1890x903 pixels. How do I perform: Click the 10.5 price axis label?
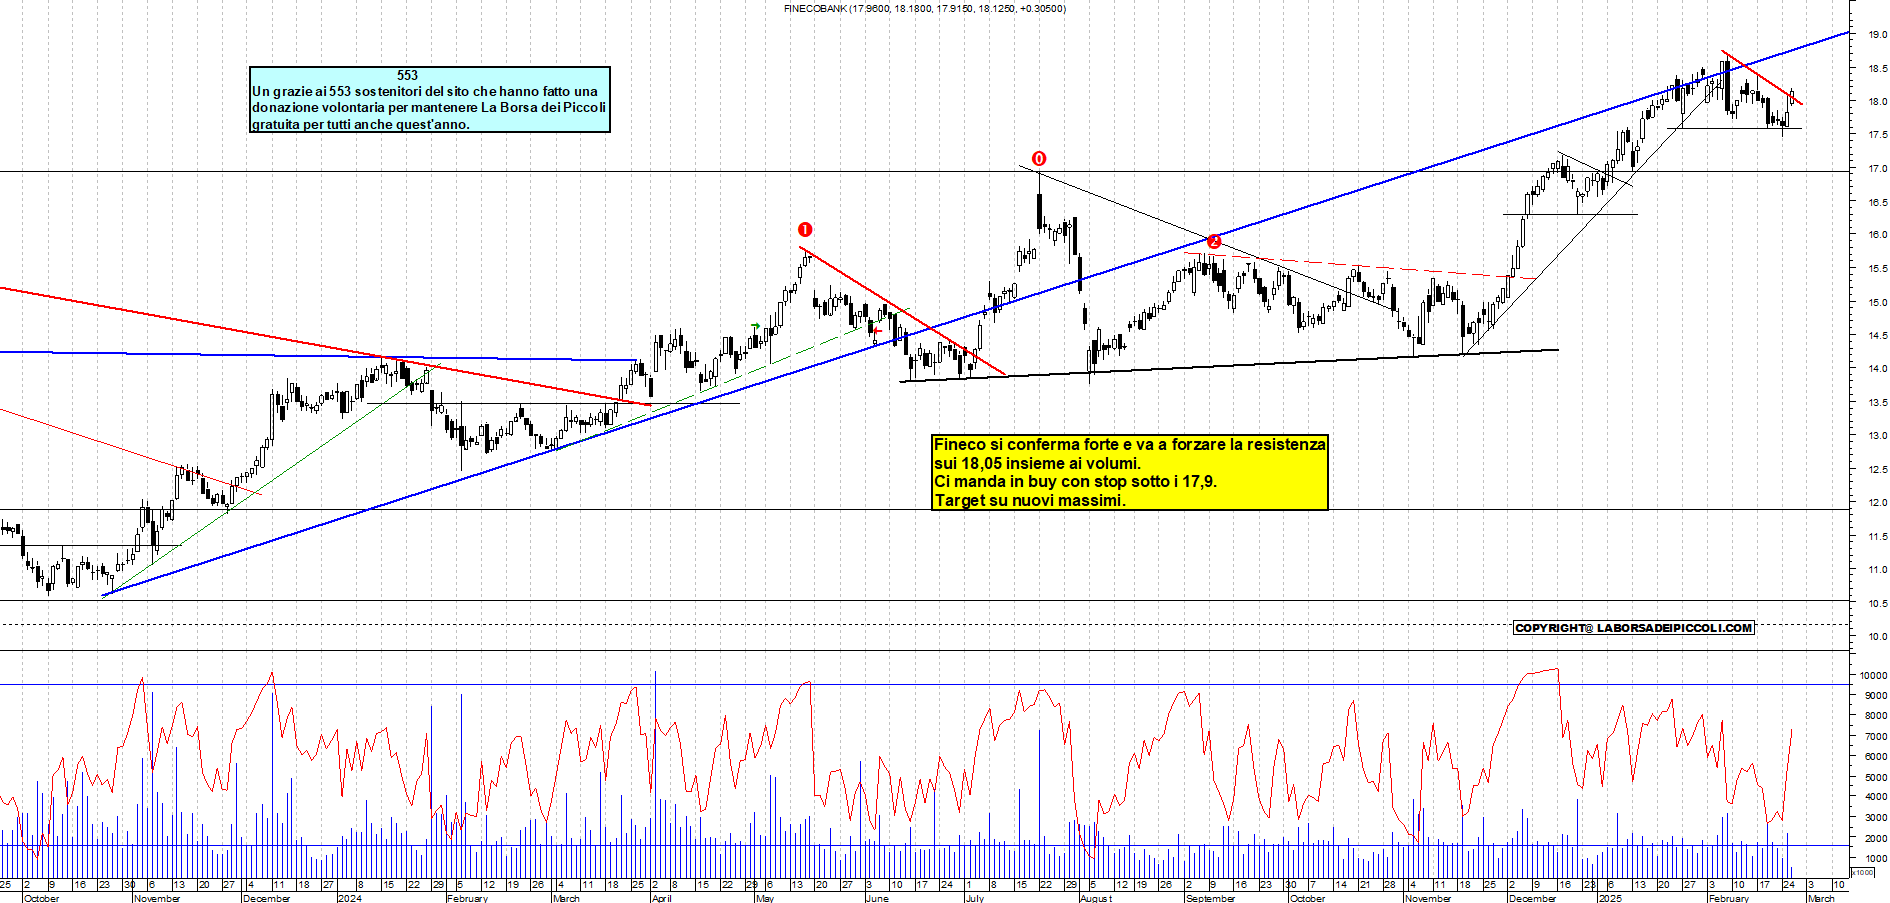coord(1877,604)
